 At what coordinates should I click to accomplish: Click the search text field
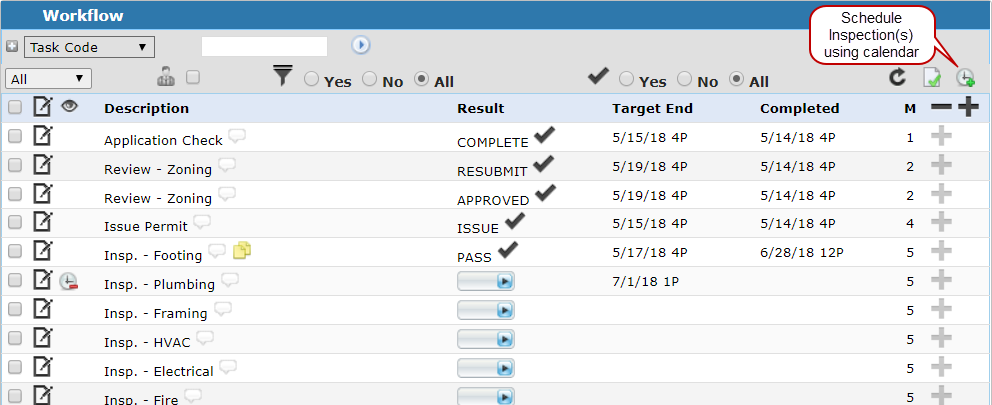click(264, 46)
